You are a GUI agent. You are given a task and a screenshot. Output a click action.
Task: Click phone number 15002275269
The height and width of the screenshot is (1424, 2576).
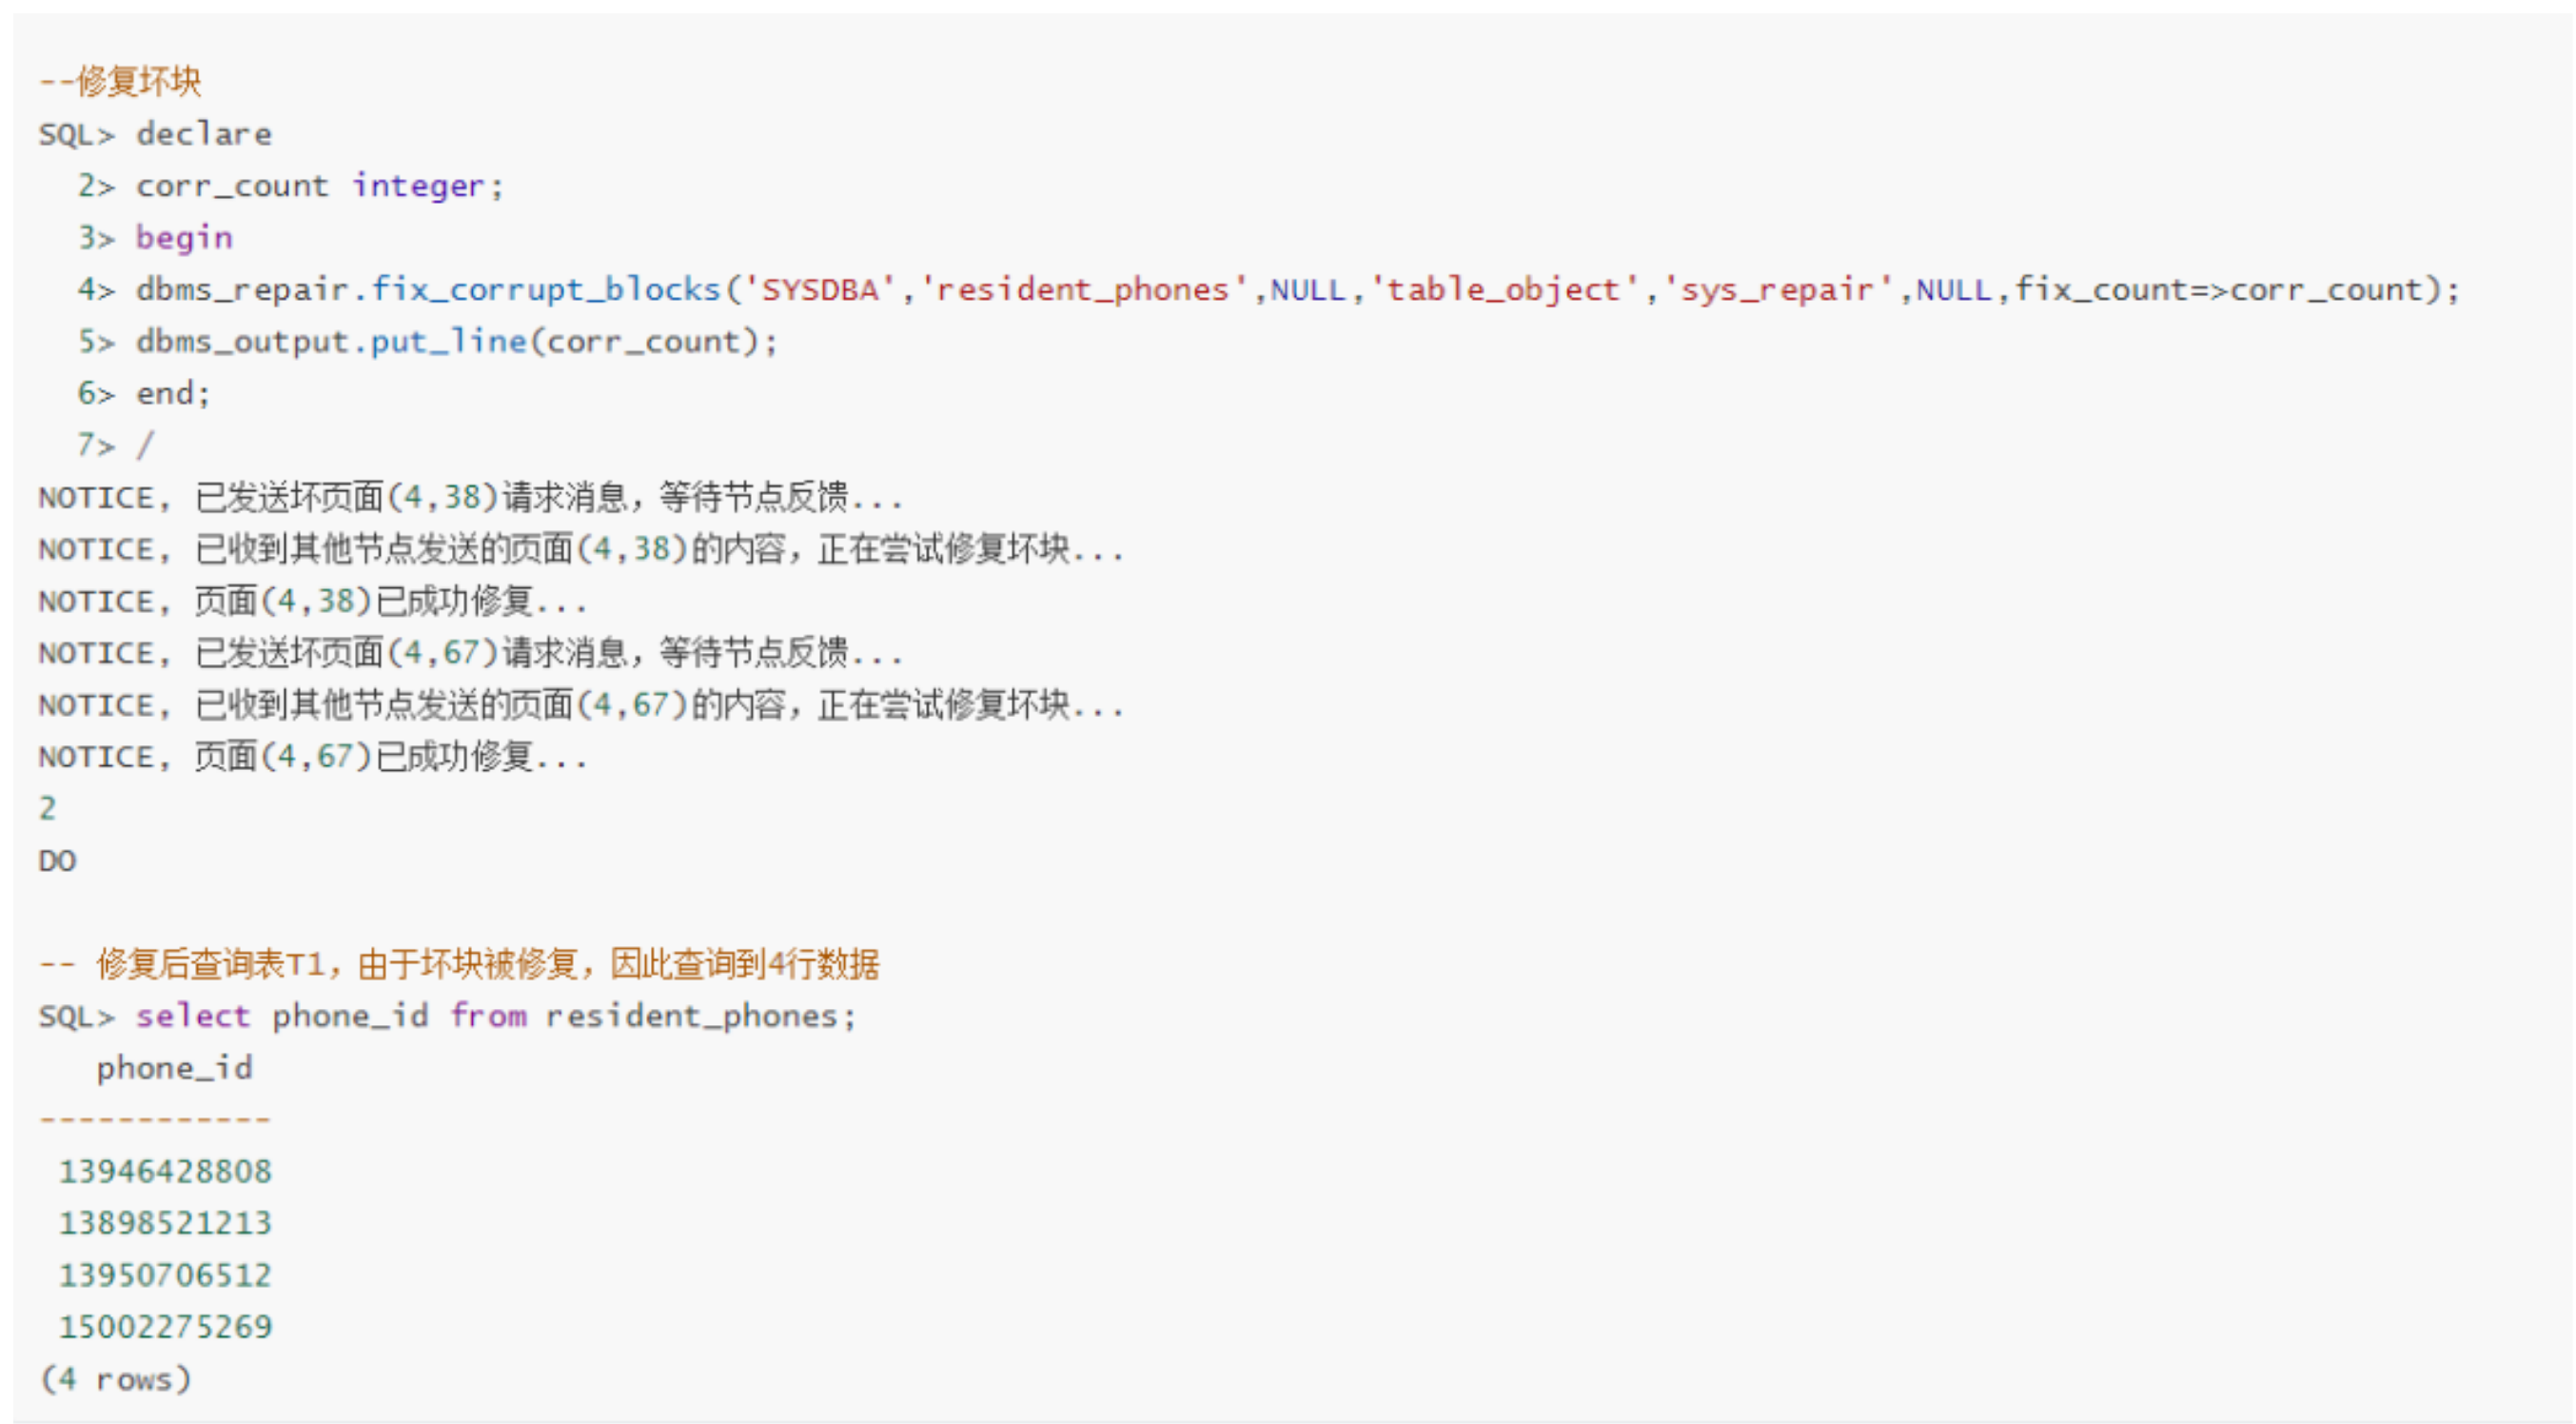(x=165, y=1327)
